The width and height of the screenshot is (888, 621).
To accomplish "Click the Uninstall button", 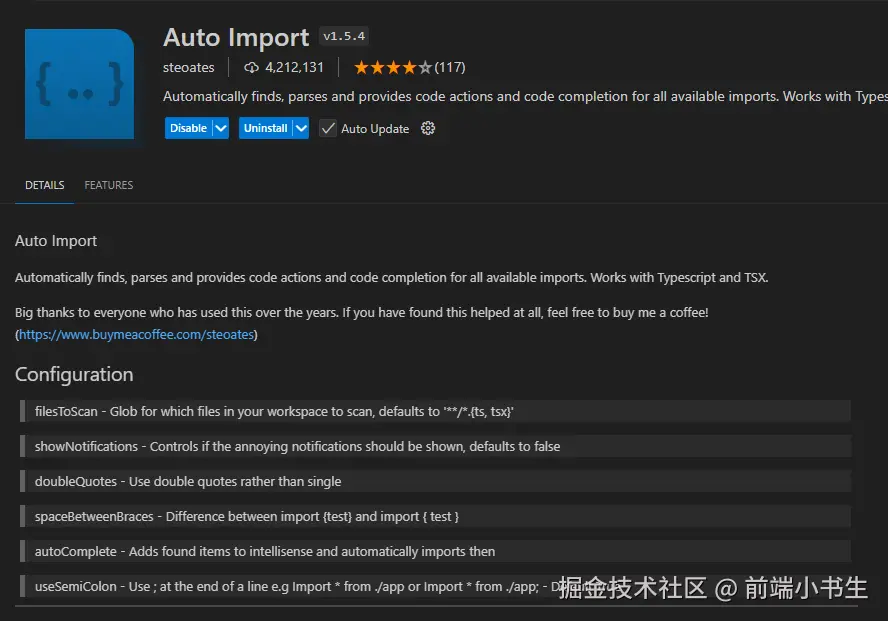I will 265,128.
